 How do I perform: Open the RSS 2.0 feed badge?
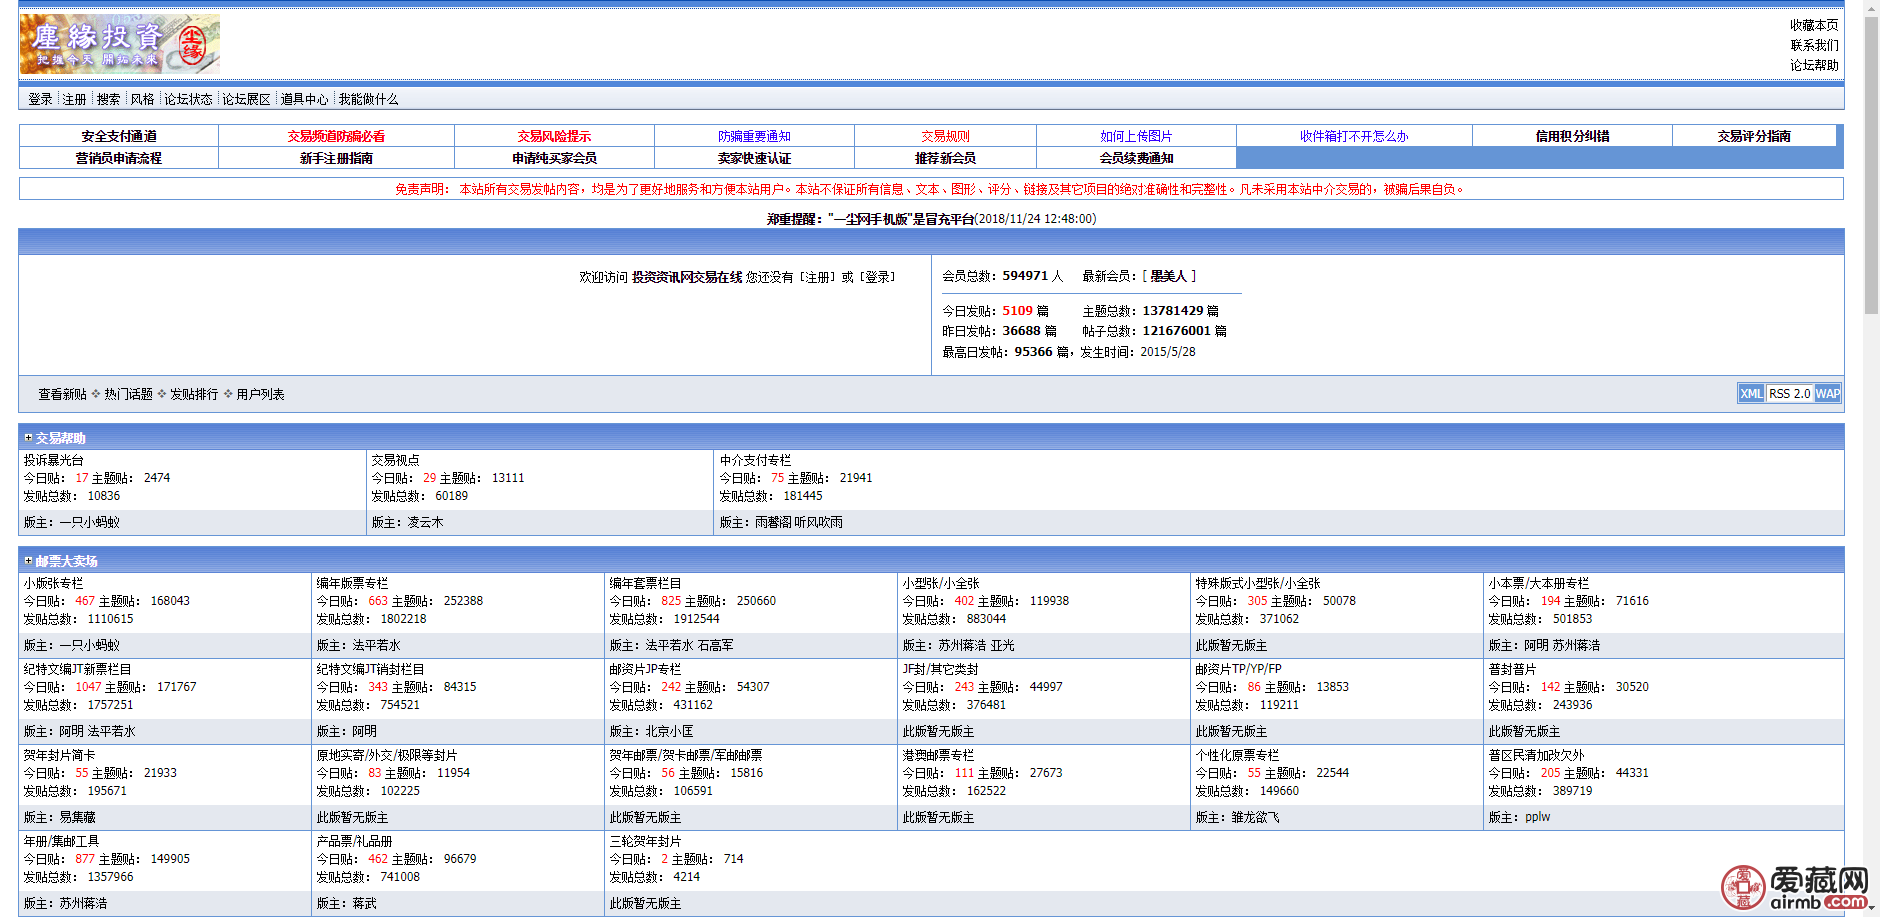click(1789, 394)
